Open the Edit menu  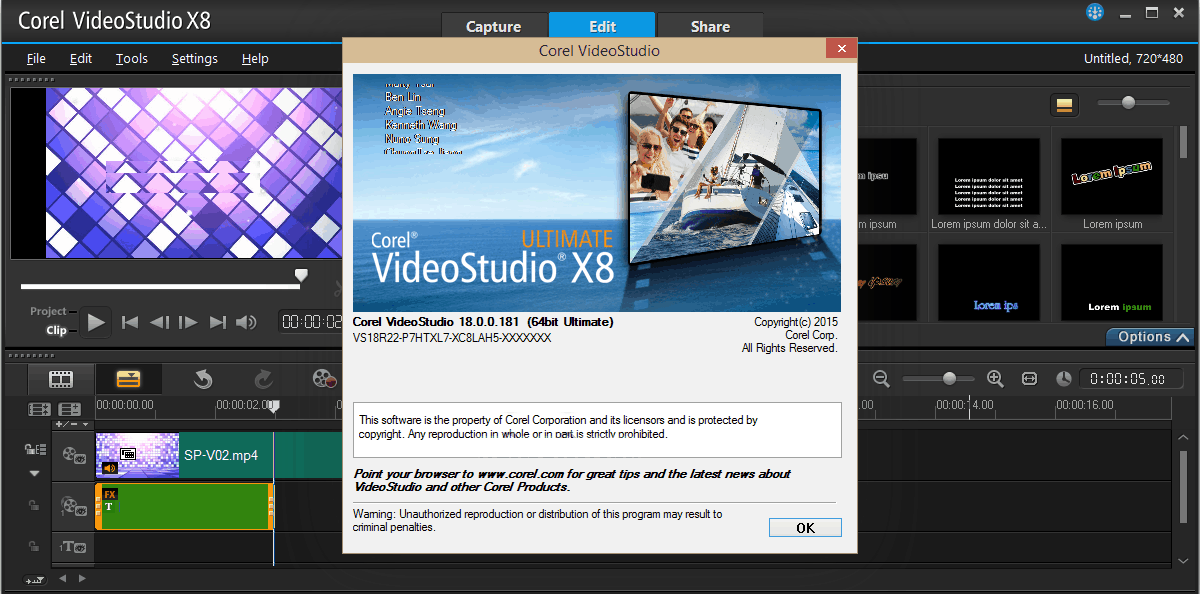click(x=81, y=58)
